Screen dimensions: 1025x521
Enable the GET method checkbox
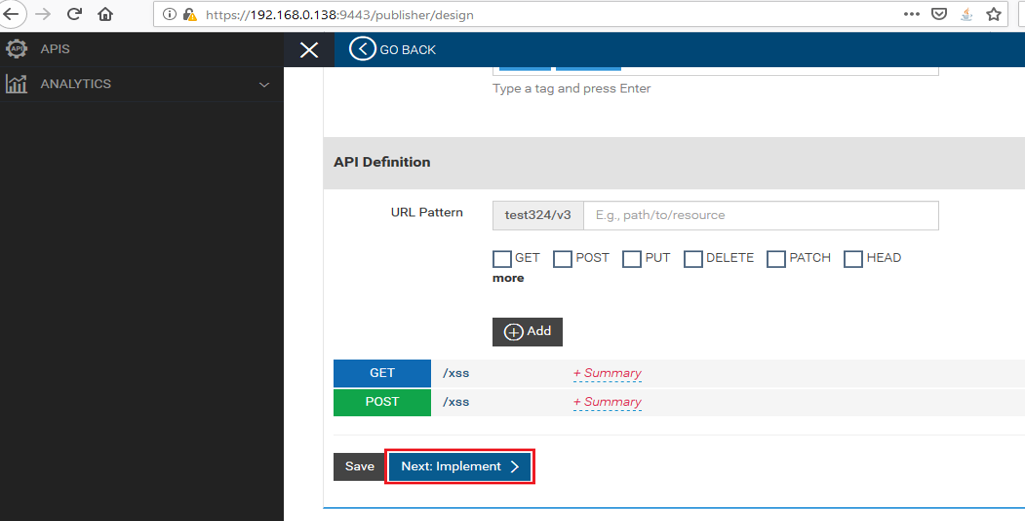(502, 259)
